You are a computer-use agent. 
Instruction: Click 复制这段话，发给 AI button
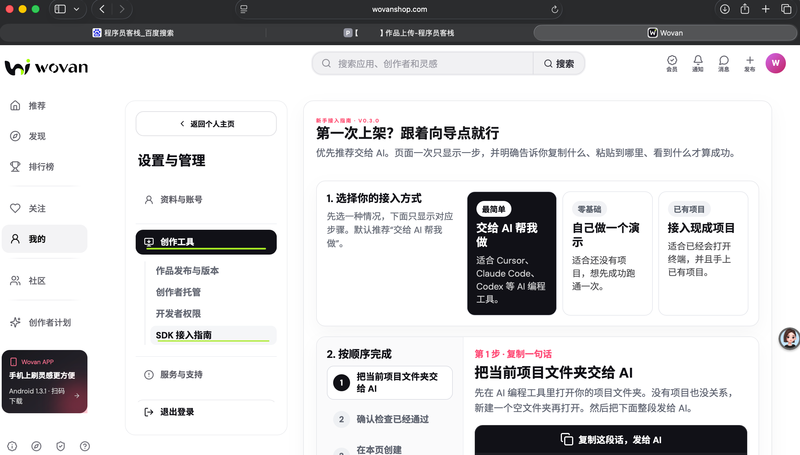tap(611, 440)
